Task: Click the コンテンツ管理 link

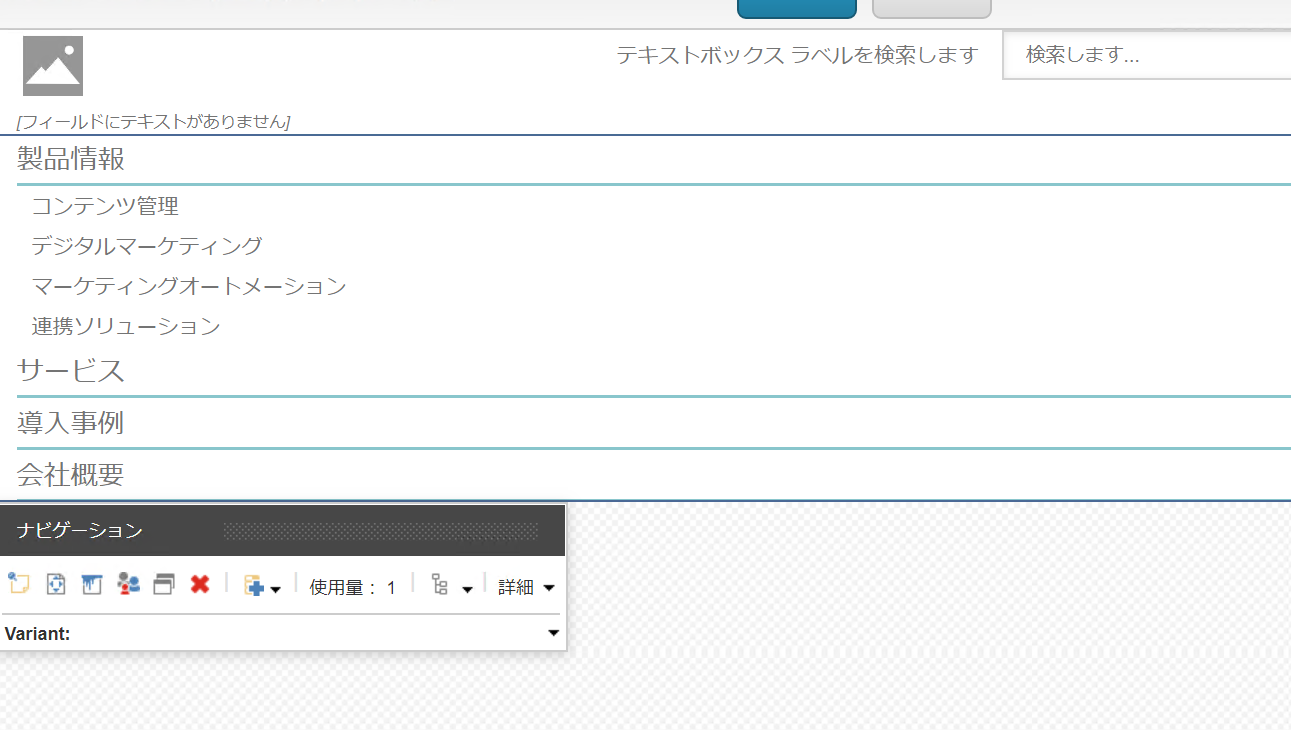Action: click(x=105, y=207)
